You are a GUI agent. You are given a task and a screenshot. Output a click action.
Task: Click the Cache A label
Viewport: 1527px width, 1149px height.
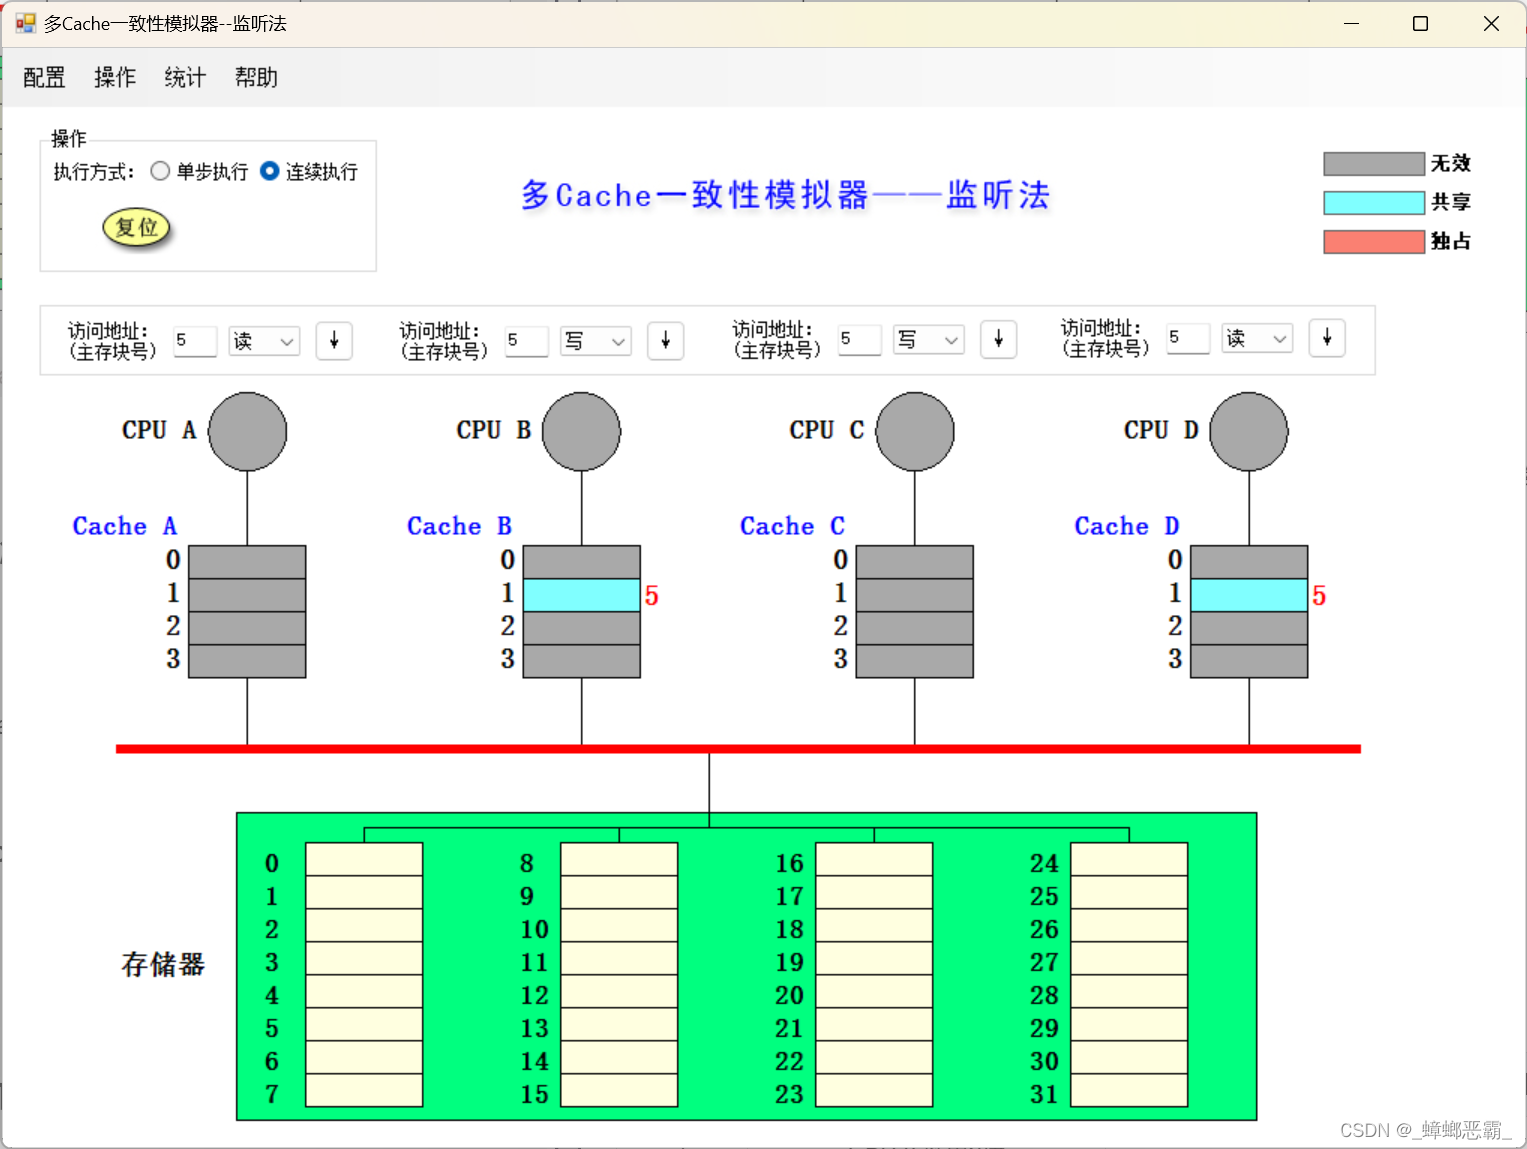point(125,526)
